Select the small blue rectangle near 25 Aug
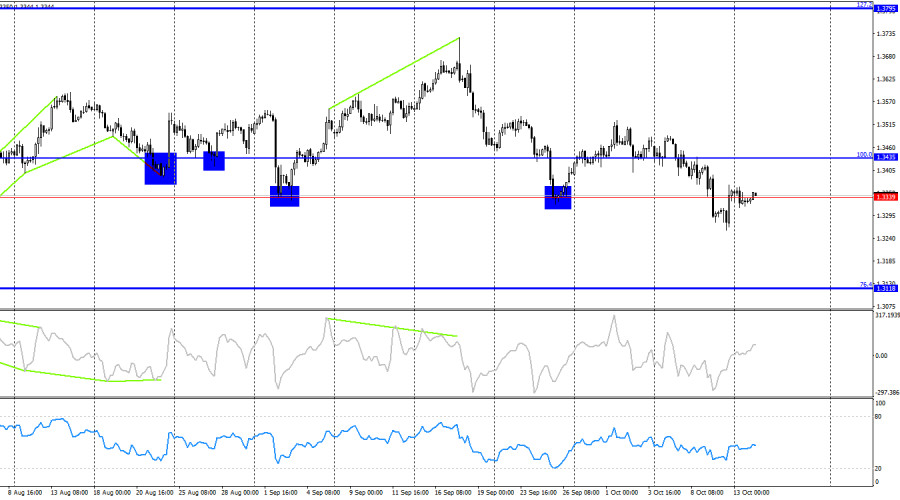900x500 pixels. [214, 161]
